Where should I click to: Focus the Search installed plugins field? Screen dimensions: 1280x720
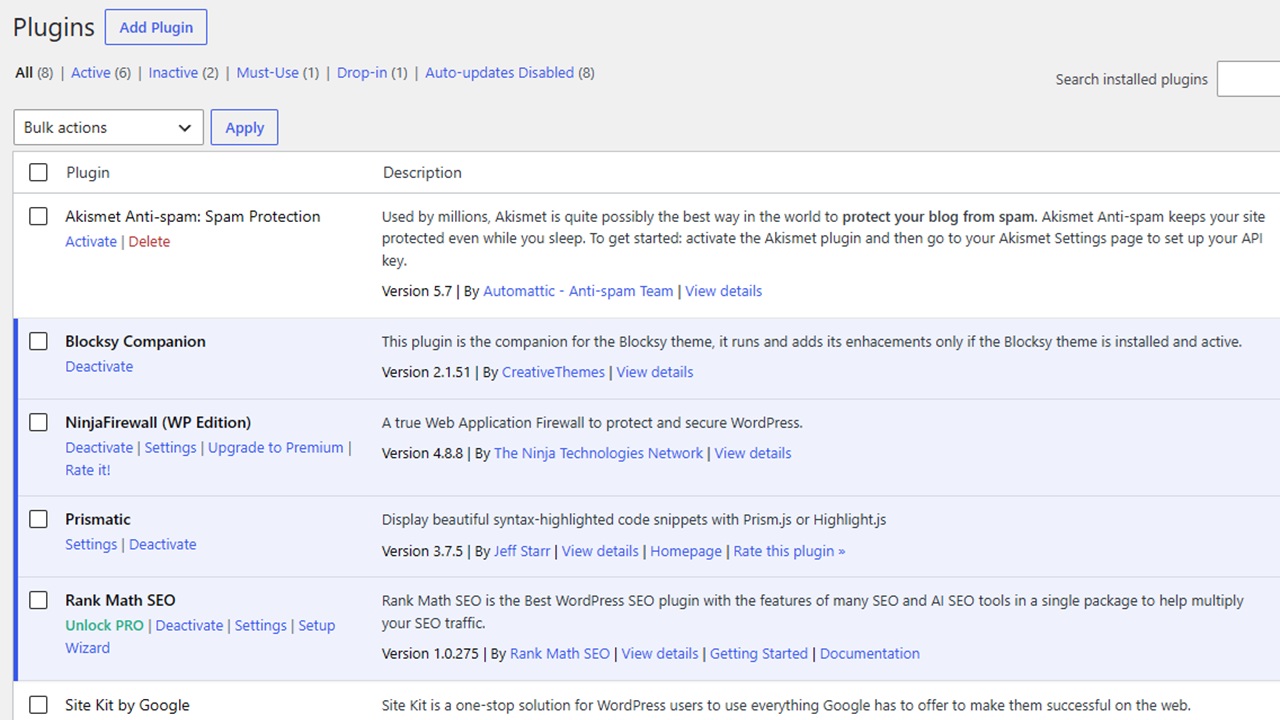click(1248, 79)
